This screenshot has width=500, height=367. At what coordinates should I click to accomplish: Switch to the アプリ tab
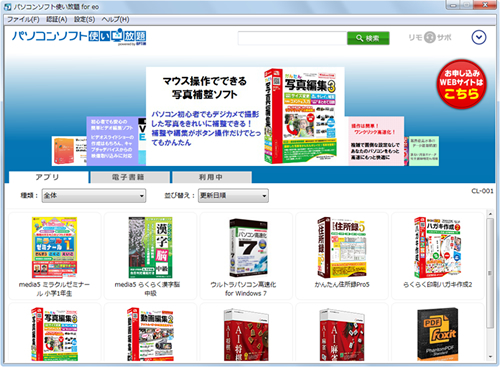point(49,177)
